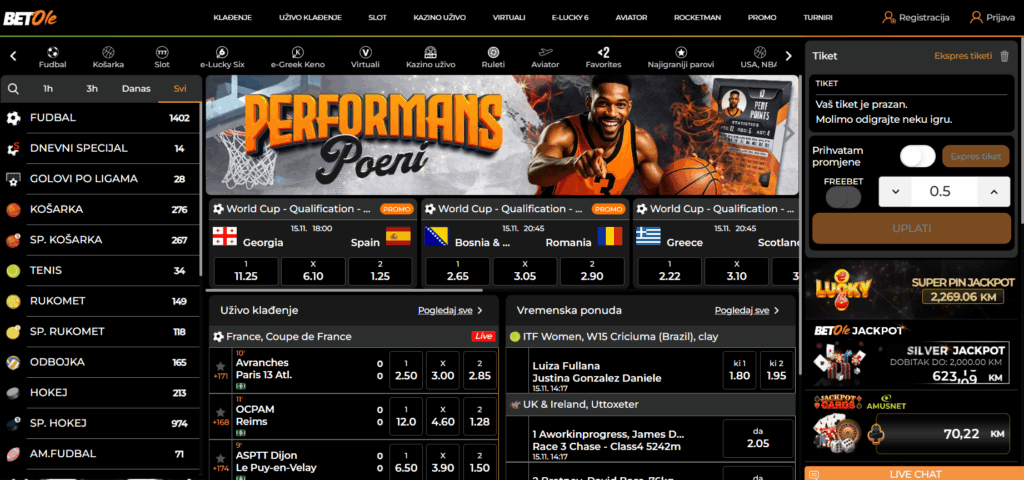
Task: Open the LIVE CHAT bar
Action: click(x=914, y=473)
